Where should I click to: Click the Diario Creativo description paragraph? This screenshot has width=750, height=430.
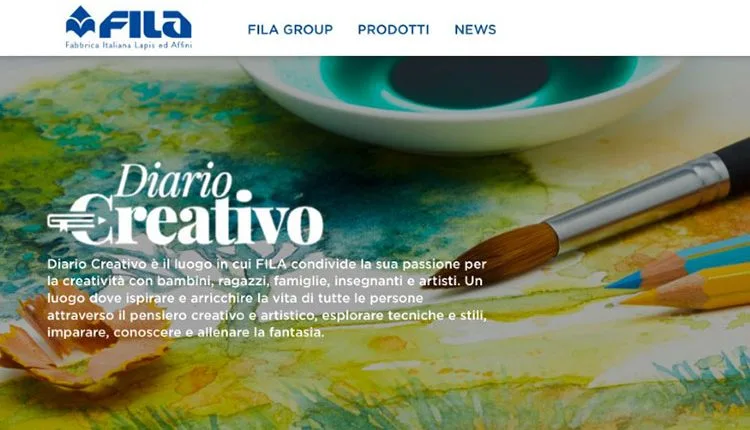(267, 298)
